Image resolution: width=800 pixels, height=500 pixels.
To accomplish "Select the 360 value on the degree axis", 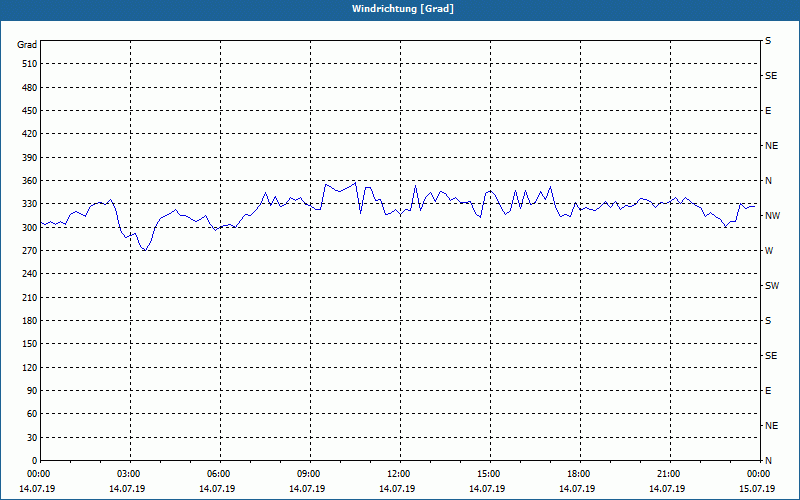I will tap(30, 181).
